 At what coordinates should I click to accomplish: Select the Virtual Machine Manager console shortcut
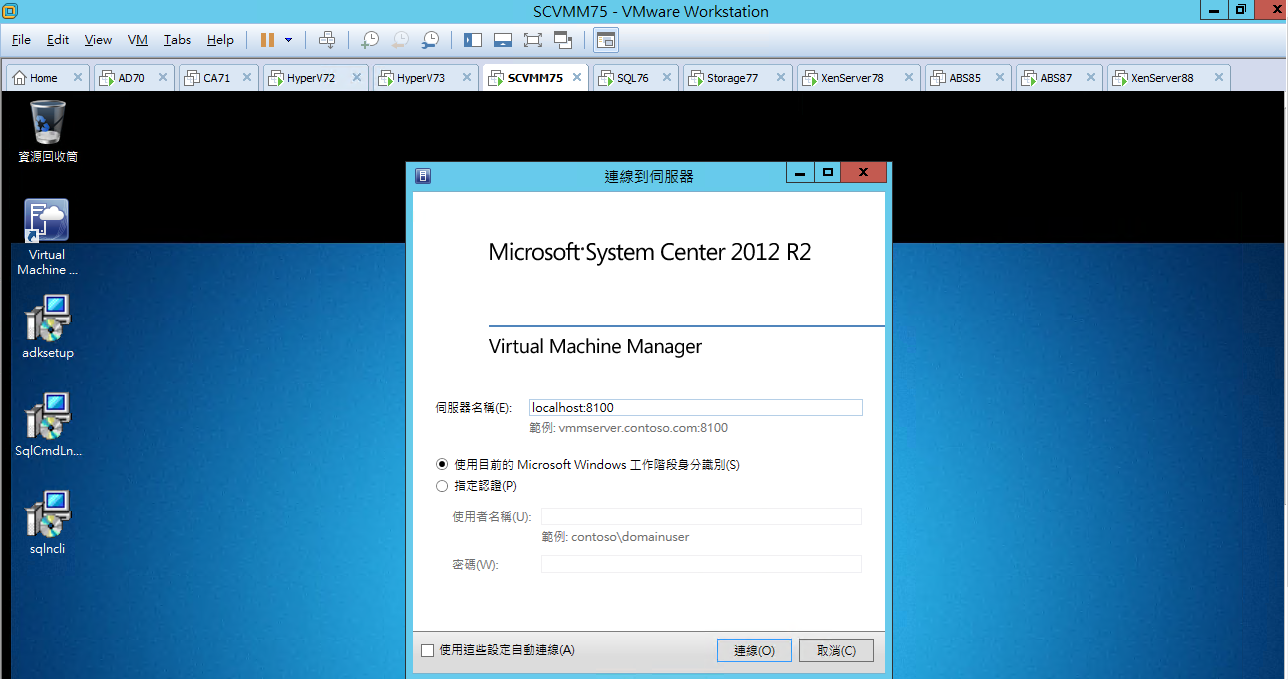coord(47,237)
